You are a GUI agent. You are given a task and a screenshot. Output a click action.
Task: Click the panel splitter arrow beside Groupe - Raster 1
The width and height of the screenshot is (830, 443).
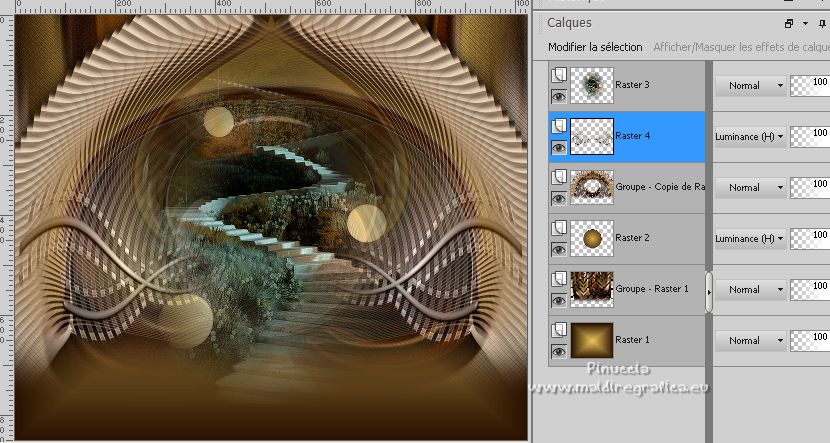click(709, 292)
